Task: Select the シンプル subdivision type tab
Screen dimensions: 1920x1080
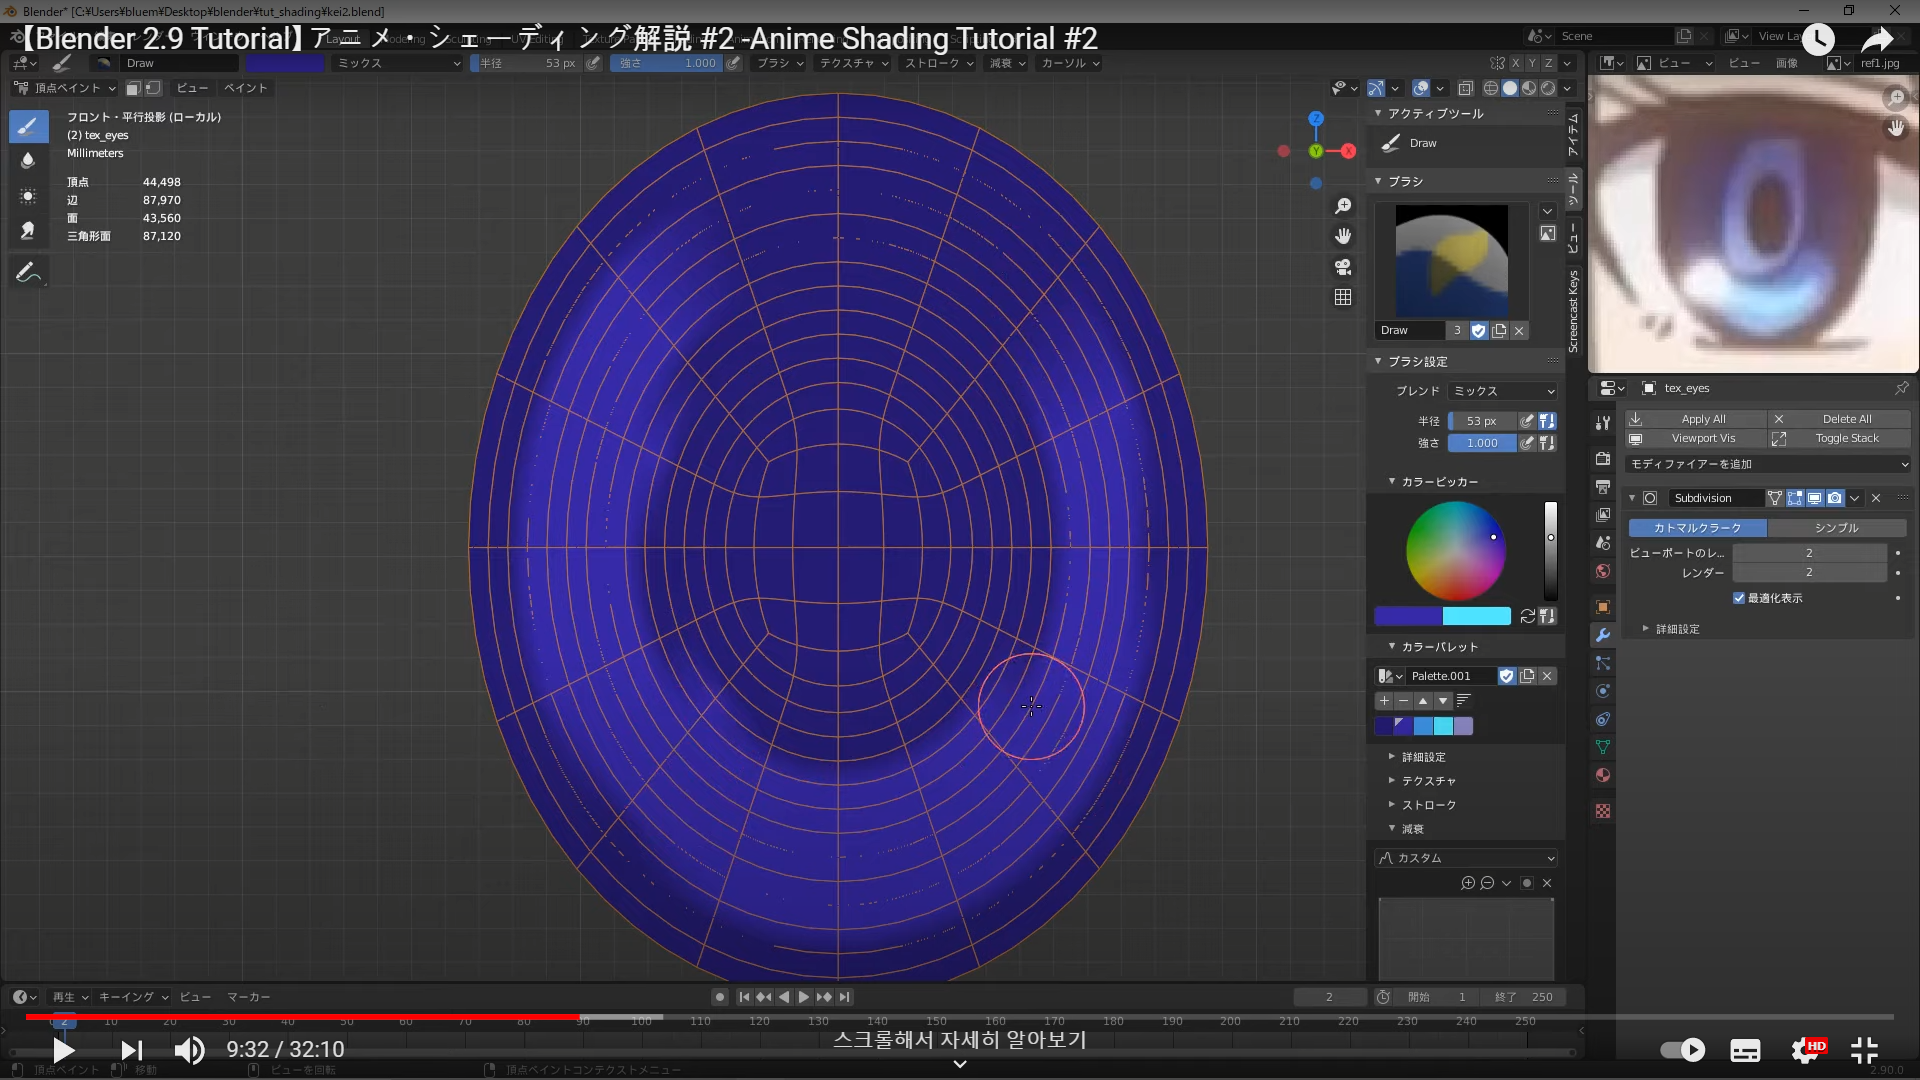Action: click(x=1836, y=528)
